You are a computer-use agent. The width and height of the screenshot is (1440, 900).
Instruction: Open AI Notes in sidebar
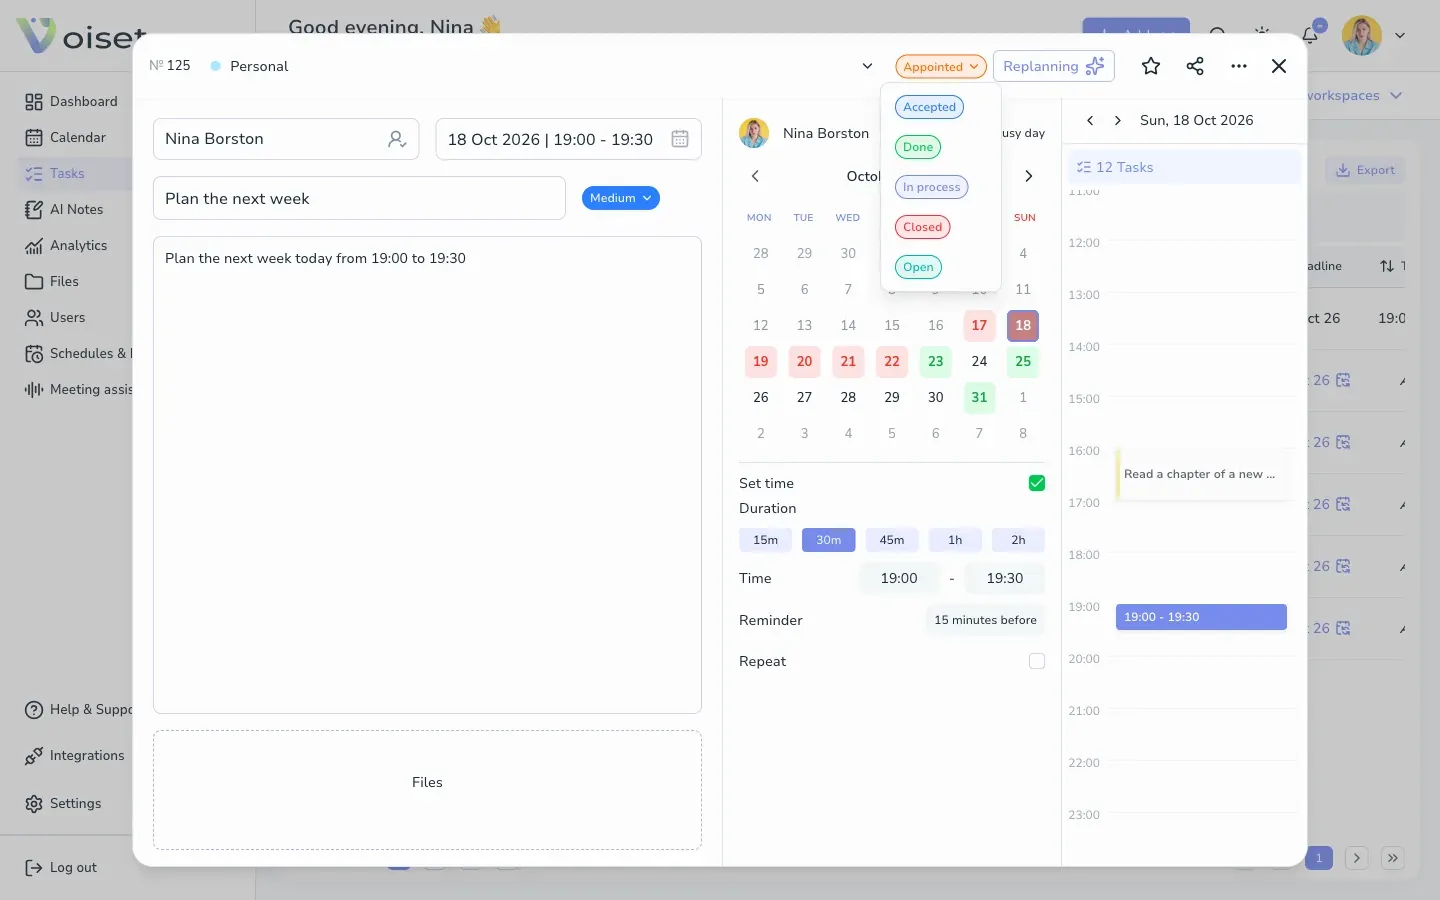click(64, 209)
